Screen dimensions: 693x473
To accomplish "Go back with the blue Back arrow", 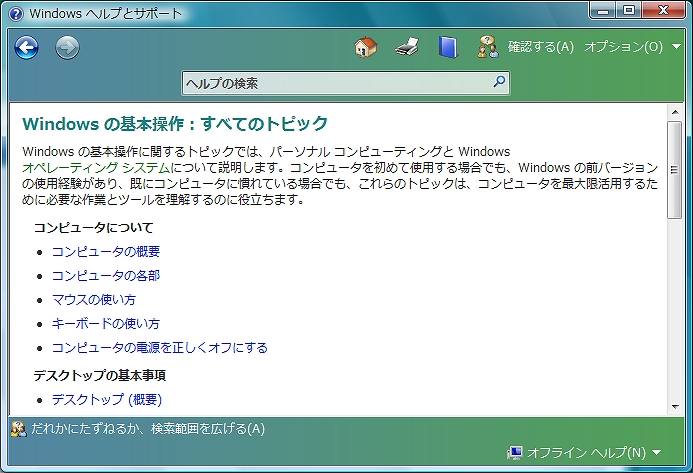I will coord(27,47).
